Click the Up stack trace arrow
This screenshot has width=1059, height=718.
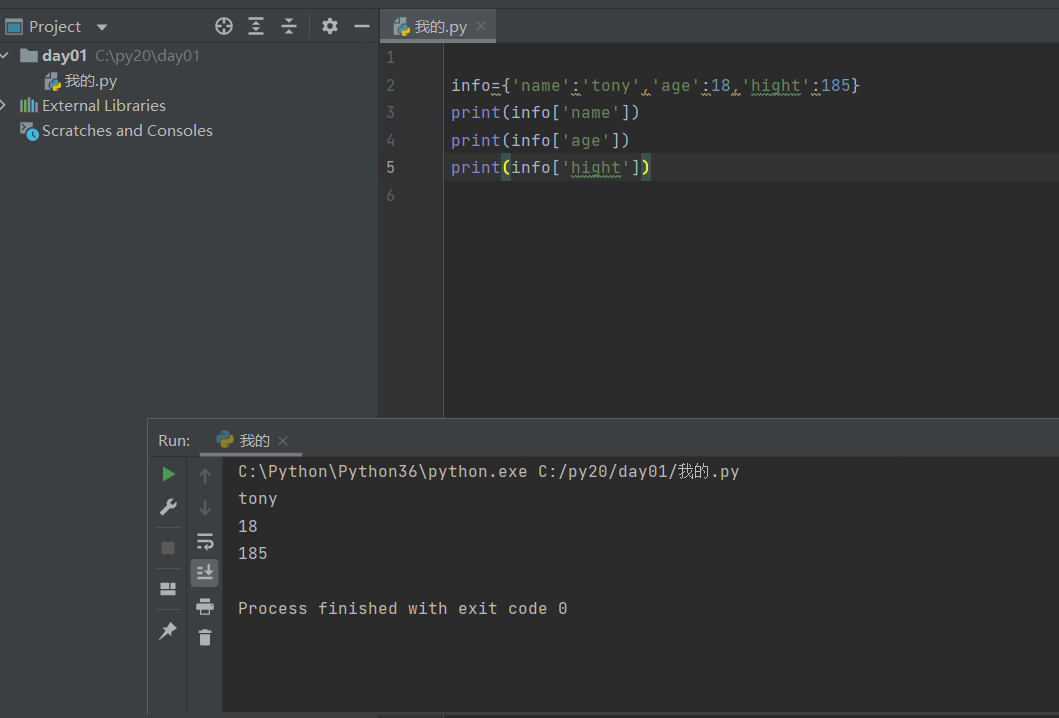click(x=205, y=476)
